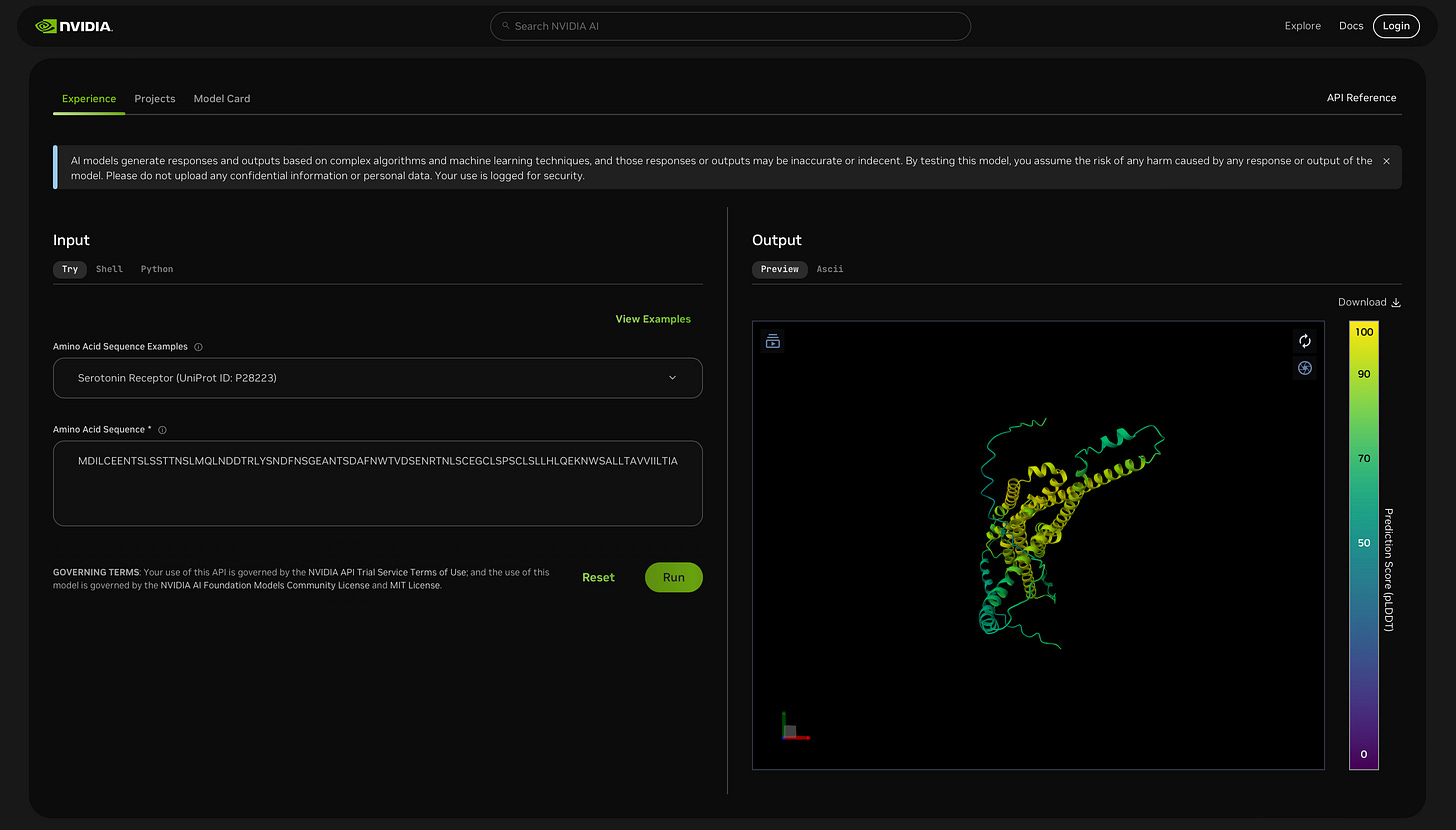Click the 90 label on color scale
The height and width of the screenshot is (830, 1456).
(1364, 374)
